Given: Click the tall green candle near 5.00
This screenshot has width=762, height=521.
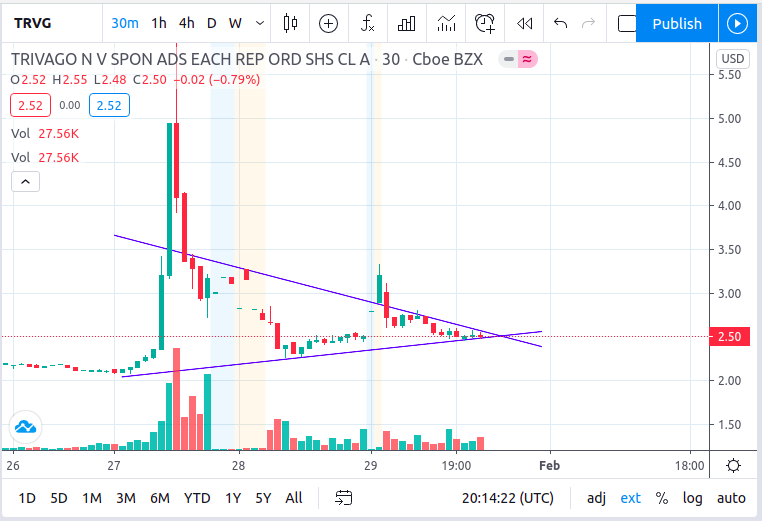Looking at the screenshot, I should pyautogui.click(x=169, y=200).
